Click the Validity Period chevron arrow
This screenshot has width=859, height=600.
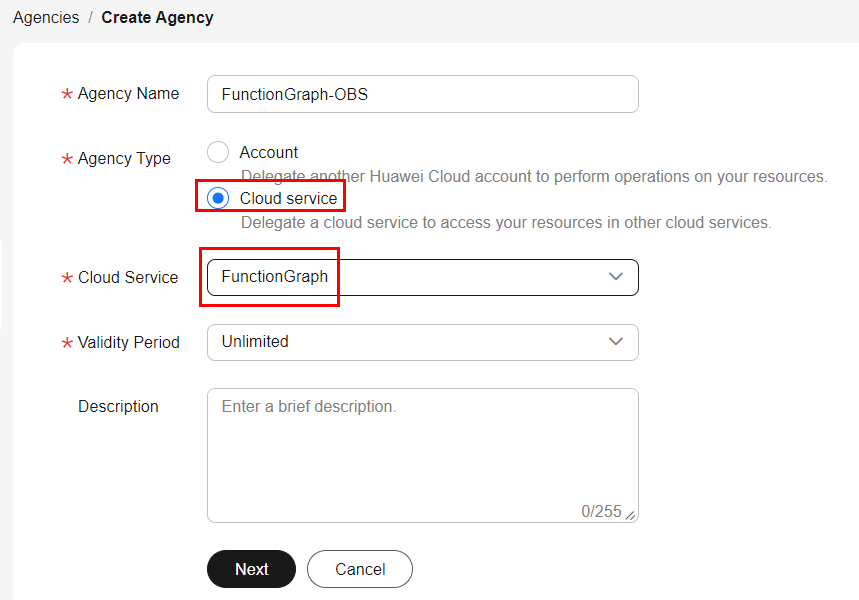[616, 342]
